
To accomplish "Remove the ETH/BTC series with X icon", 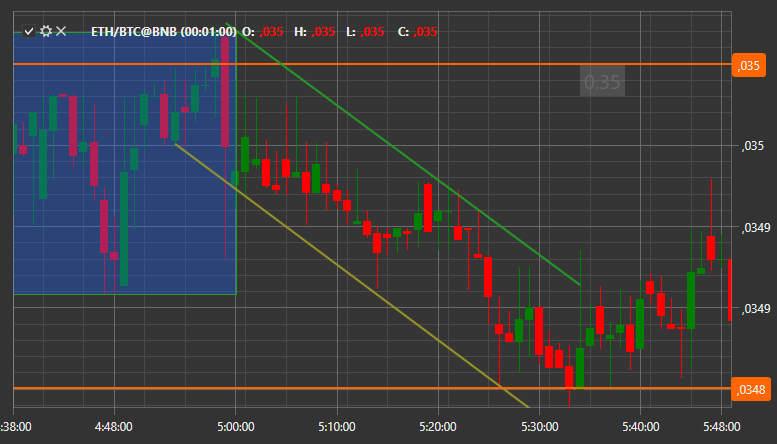I will pyautogui.click(x=61, y=31).
